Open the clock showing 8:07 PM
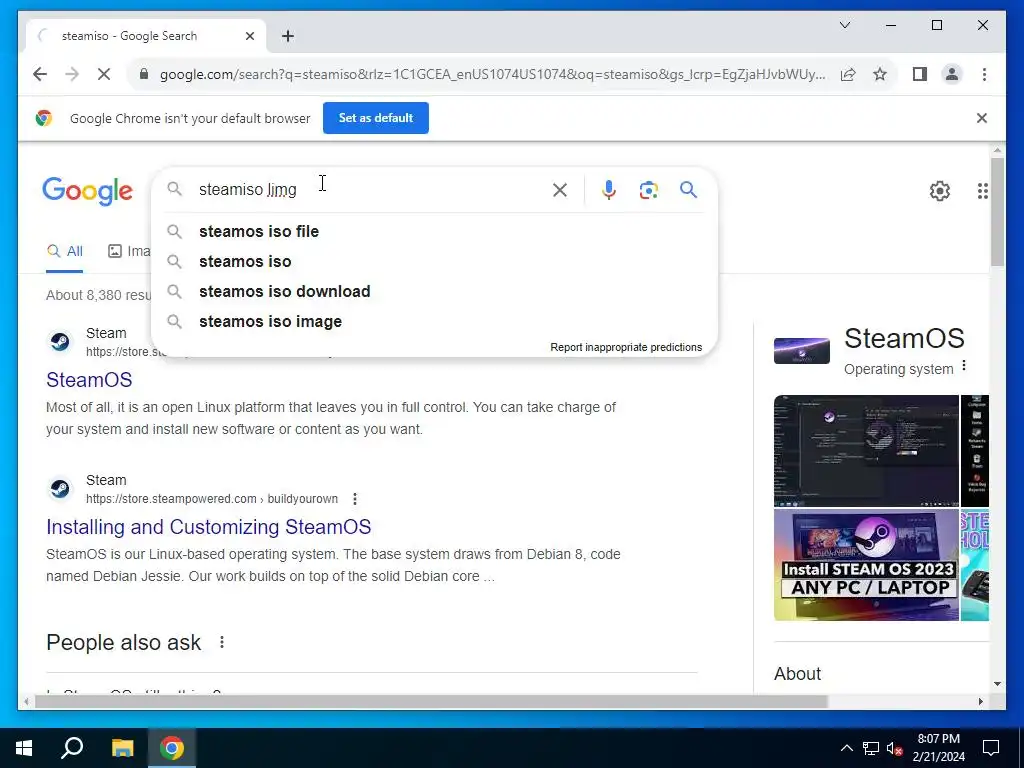The height and width of the screenshot is (768, 1024). tap(938, 748)
